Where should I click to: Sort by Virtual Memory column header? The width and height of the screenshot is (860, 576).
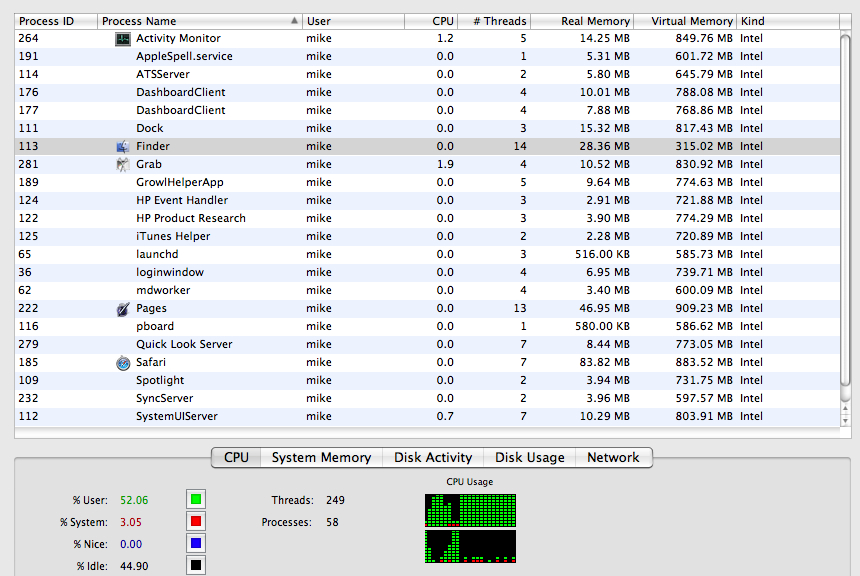(685, 21)
